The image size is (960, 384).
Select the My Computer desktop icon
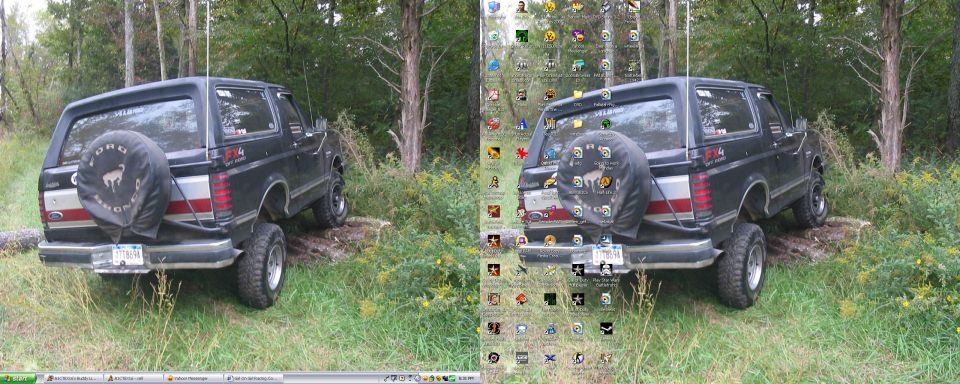[493, 7]
